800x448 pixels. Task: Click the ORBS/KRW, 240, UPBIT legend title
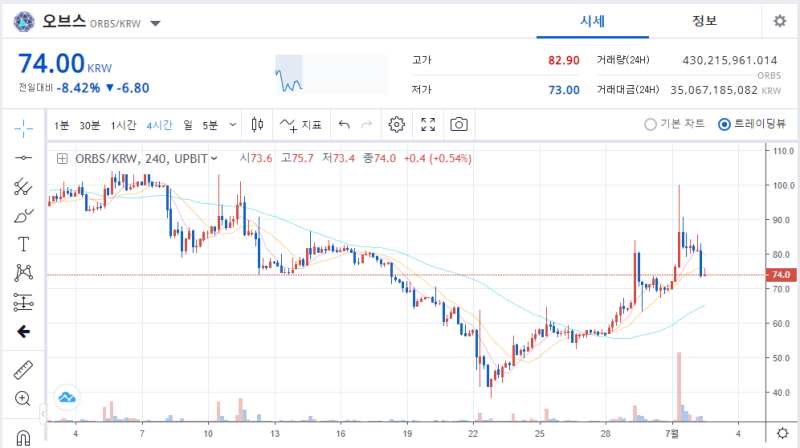tap(141, 159)
